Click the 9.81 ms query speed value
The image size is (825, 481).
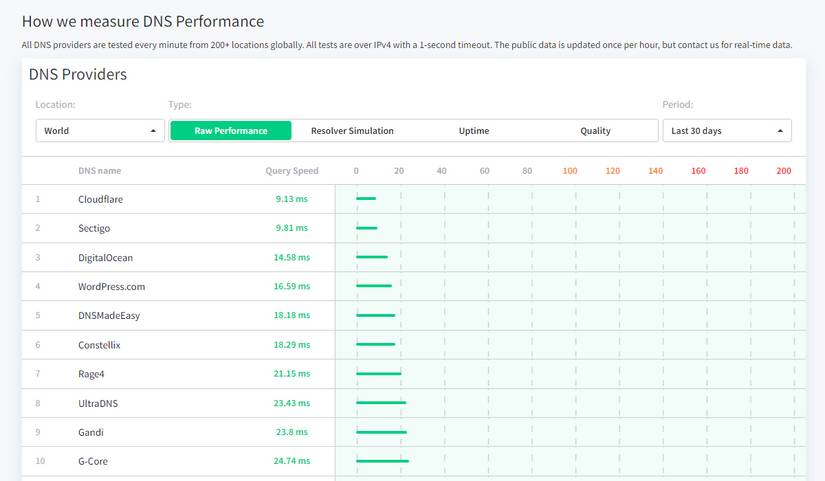click(291, 228)
